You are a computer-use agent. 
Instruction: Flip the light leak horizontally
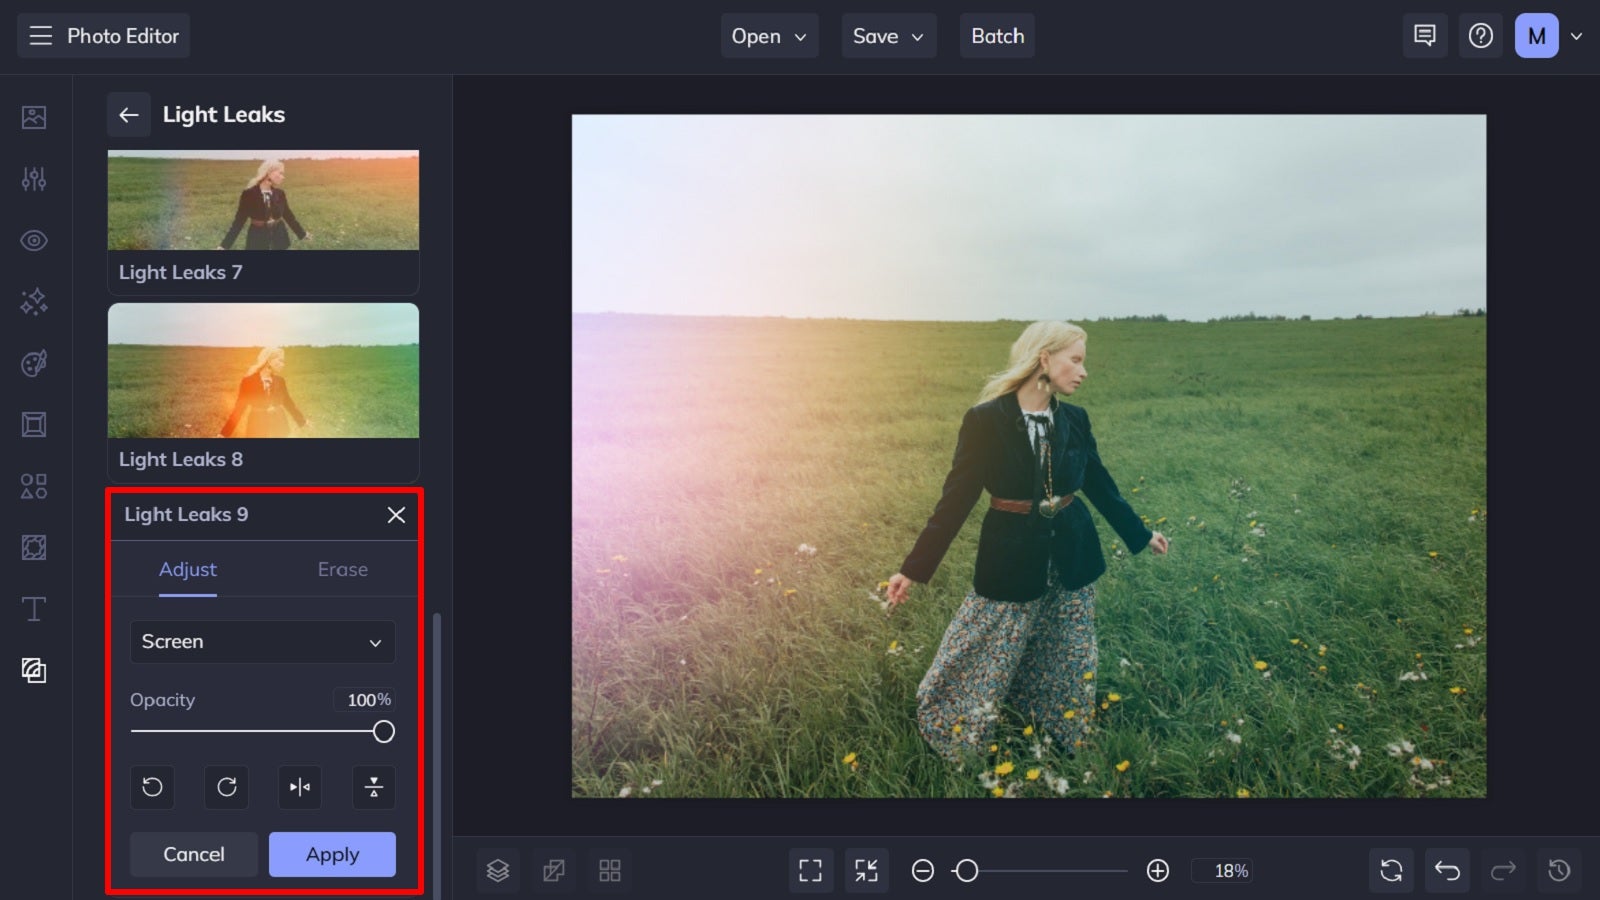tap(300, 787)
